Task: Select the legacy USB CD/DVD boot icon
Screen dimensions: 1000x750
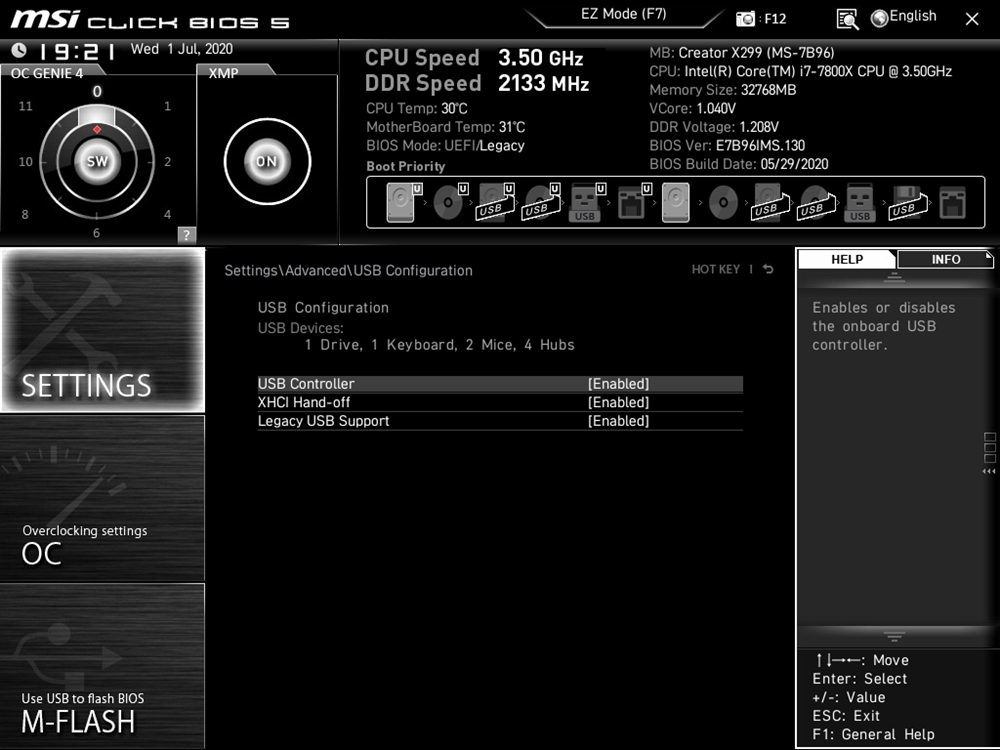Action: (x=816, y=202)
